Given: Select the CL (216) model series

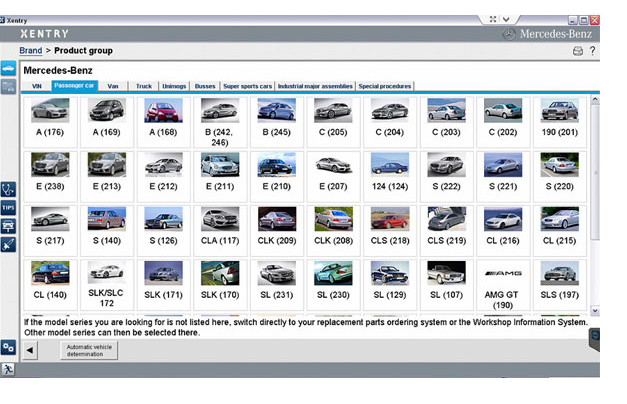Looking at the screenshot, I should (x=503, y=231).
